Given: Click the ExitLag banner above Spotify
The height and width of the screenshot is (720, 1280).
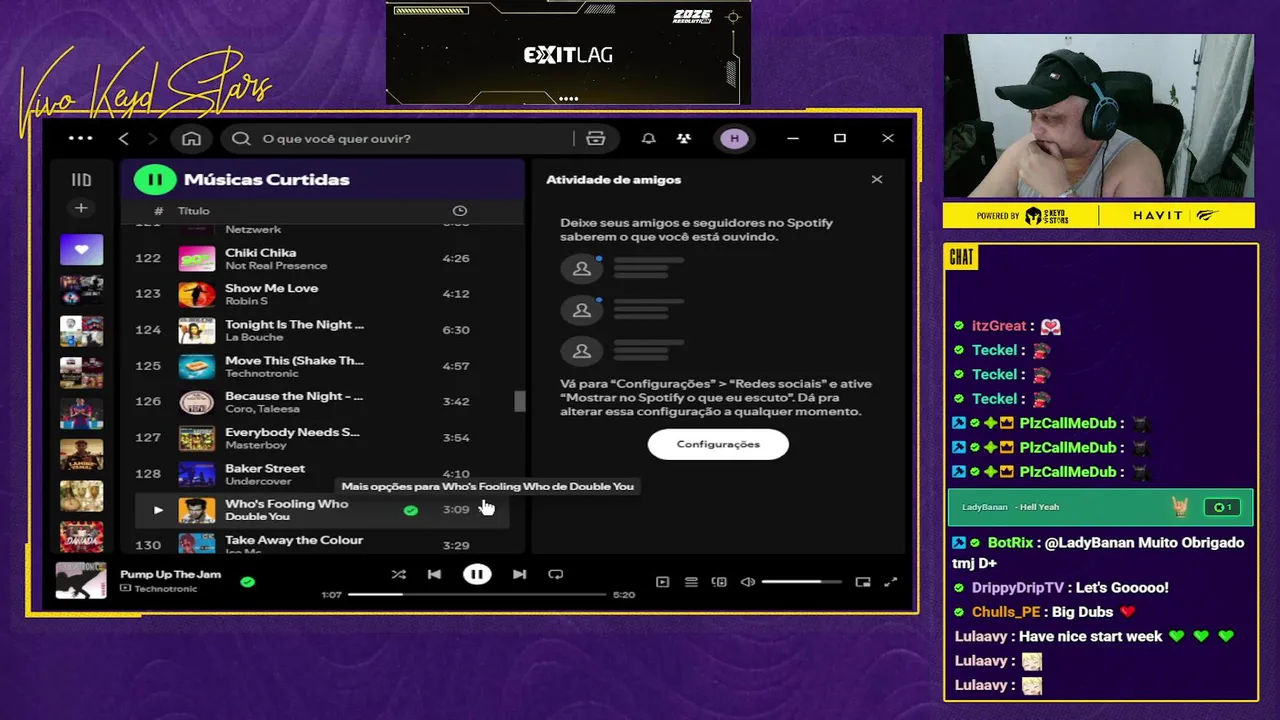Looking at the screenshot, I should pos(568,52).
